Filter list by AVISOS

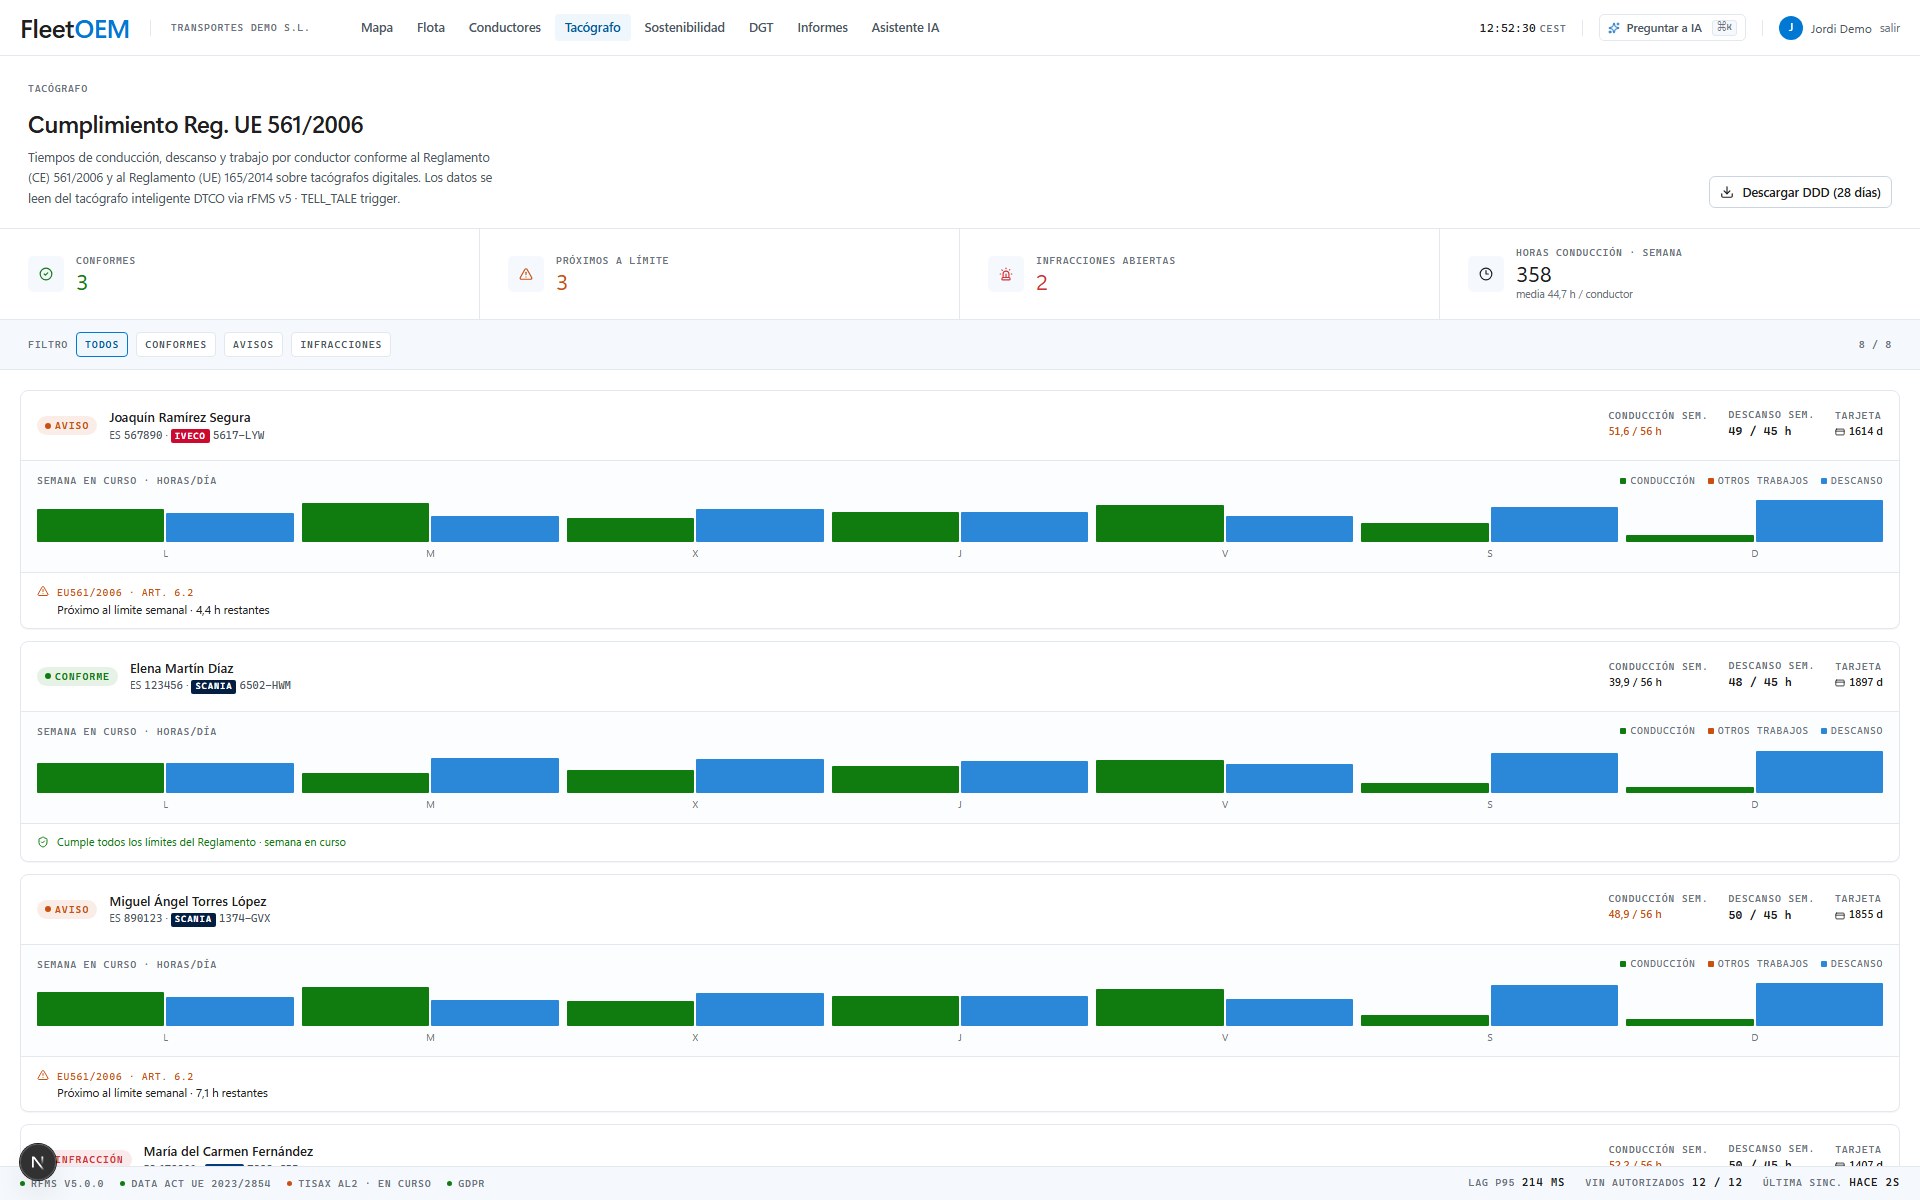point(253,345)
